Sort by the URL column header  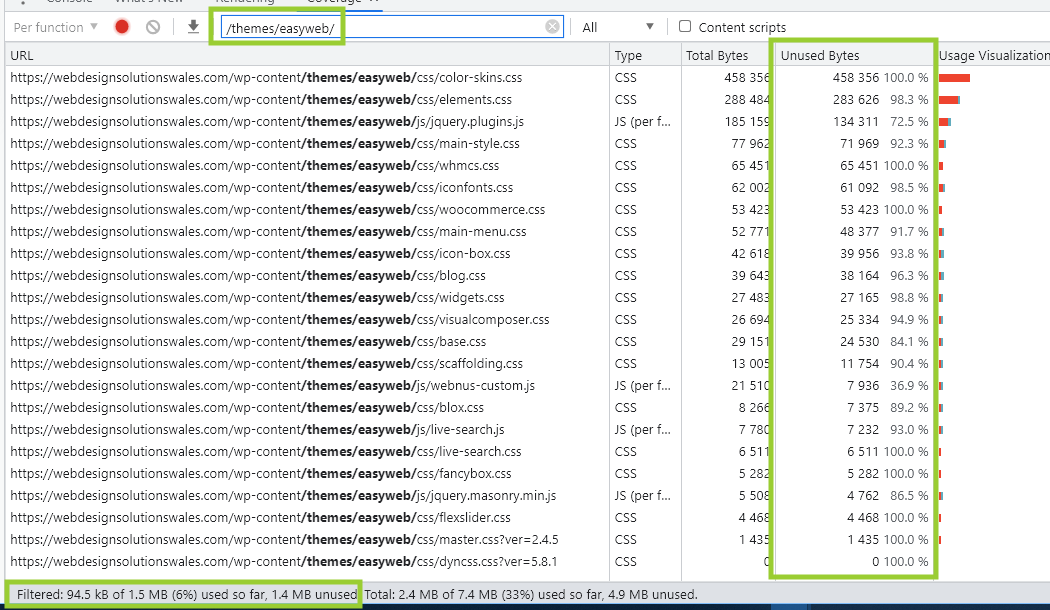click(307, 55)
